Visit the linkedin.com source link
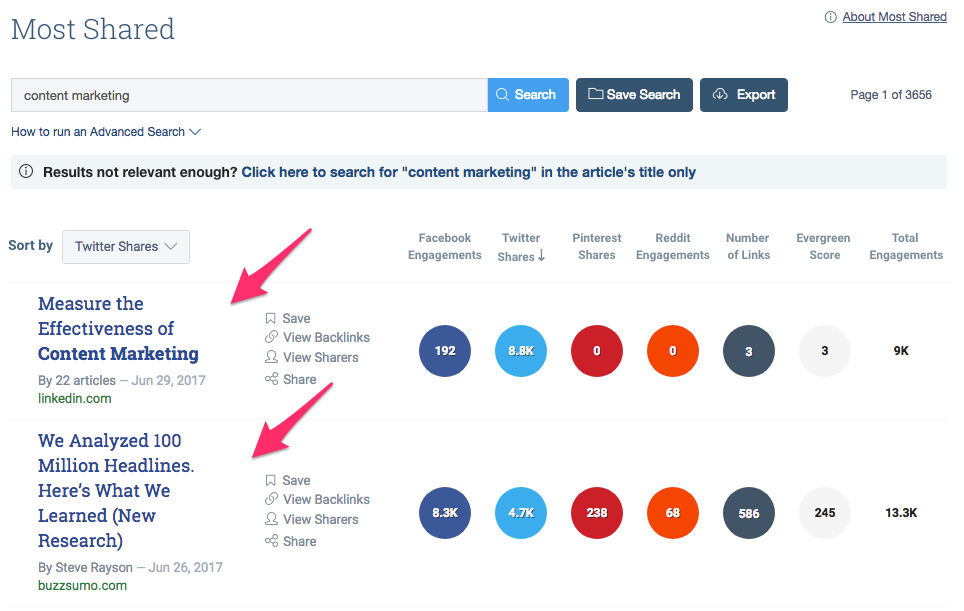The height and width of the screenshot is (611, 964). pyautogui.click(x=74, y=397)
